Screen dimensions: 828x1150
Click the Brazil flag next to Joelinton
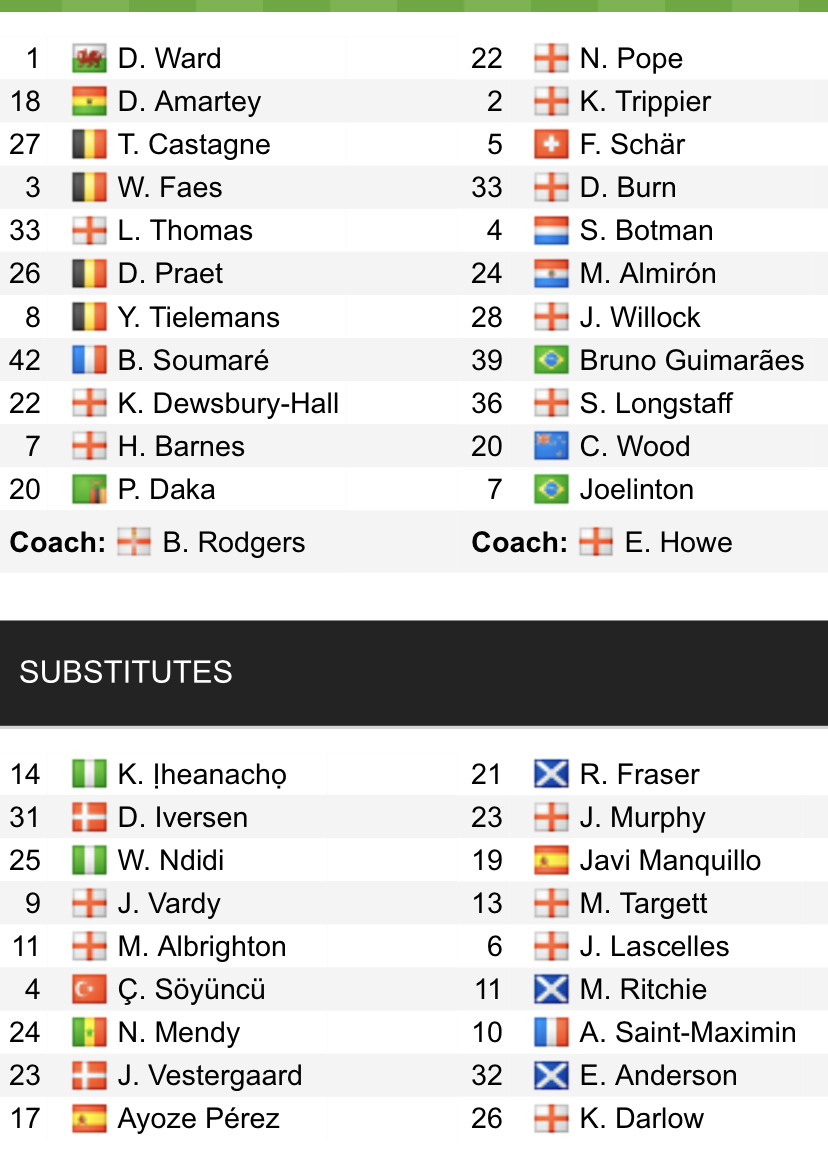pyautogui.click(x=551, y=490)
